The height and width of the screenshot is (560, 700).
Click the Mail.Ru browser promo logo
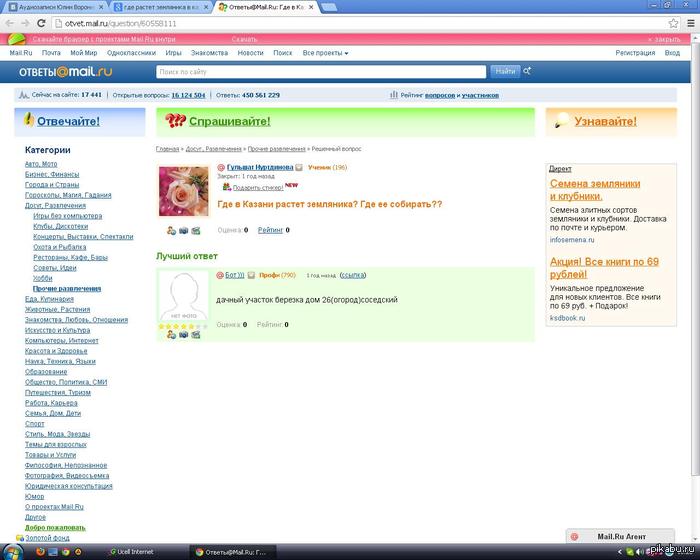[17, 39]
